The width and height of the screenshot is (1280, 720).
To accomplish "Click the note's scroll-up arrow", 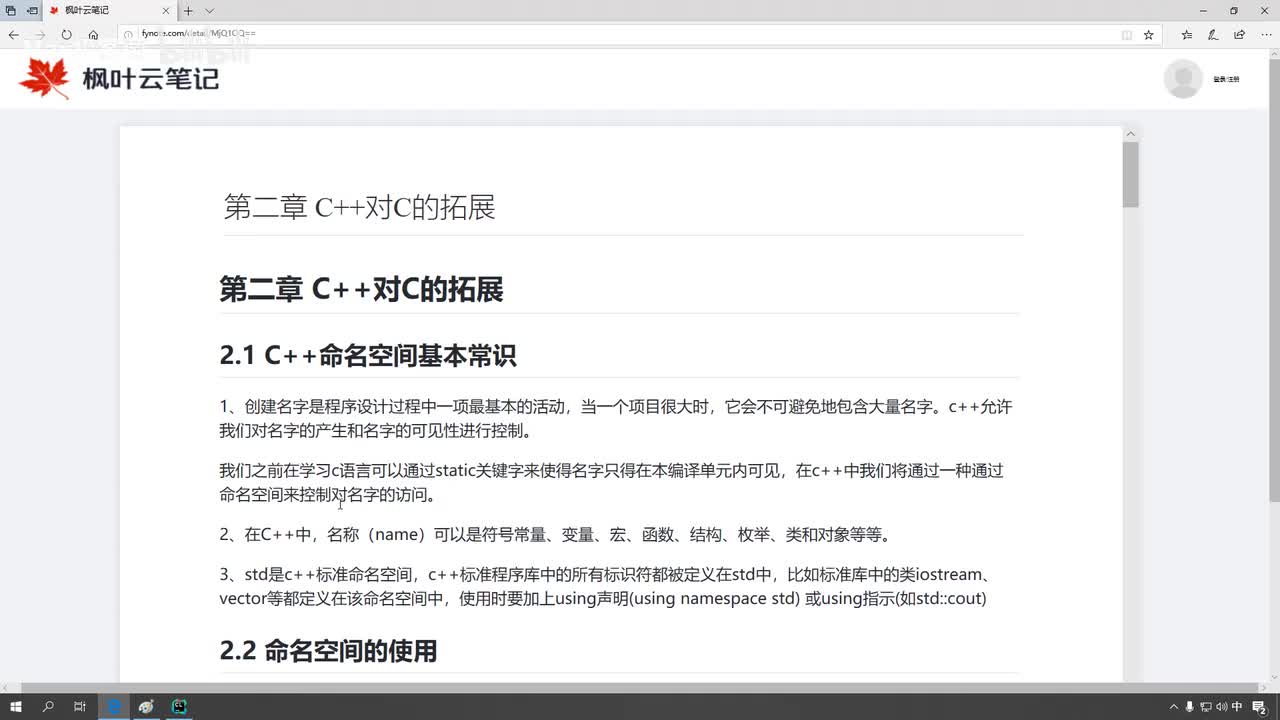I will pos(1131,134).
